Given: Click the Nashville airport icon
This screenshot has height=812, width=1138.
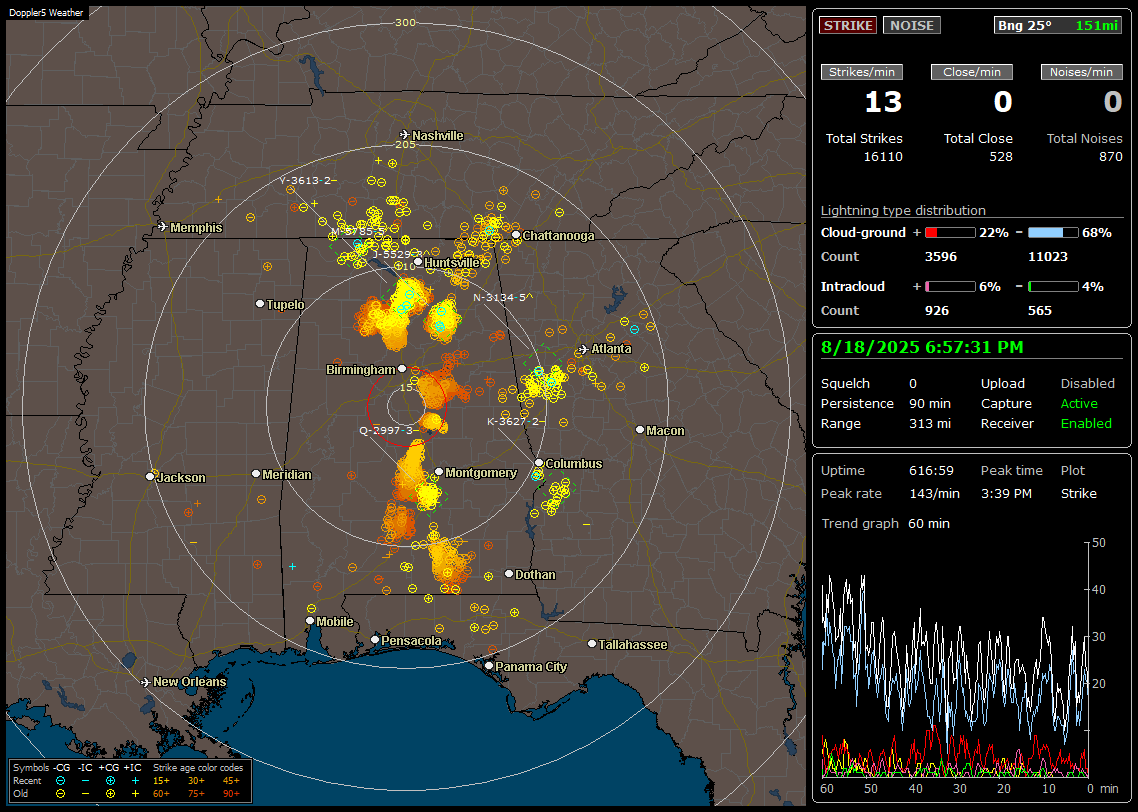Looking at the screenshot, I should point(404,135).
